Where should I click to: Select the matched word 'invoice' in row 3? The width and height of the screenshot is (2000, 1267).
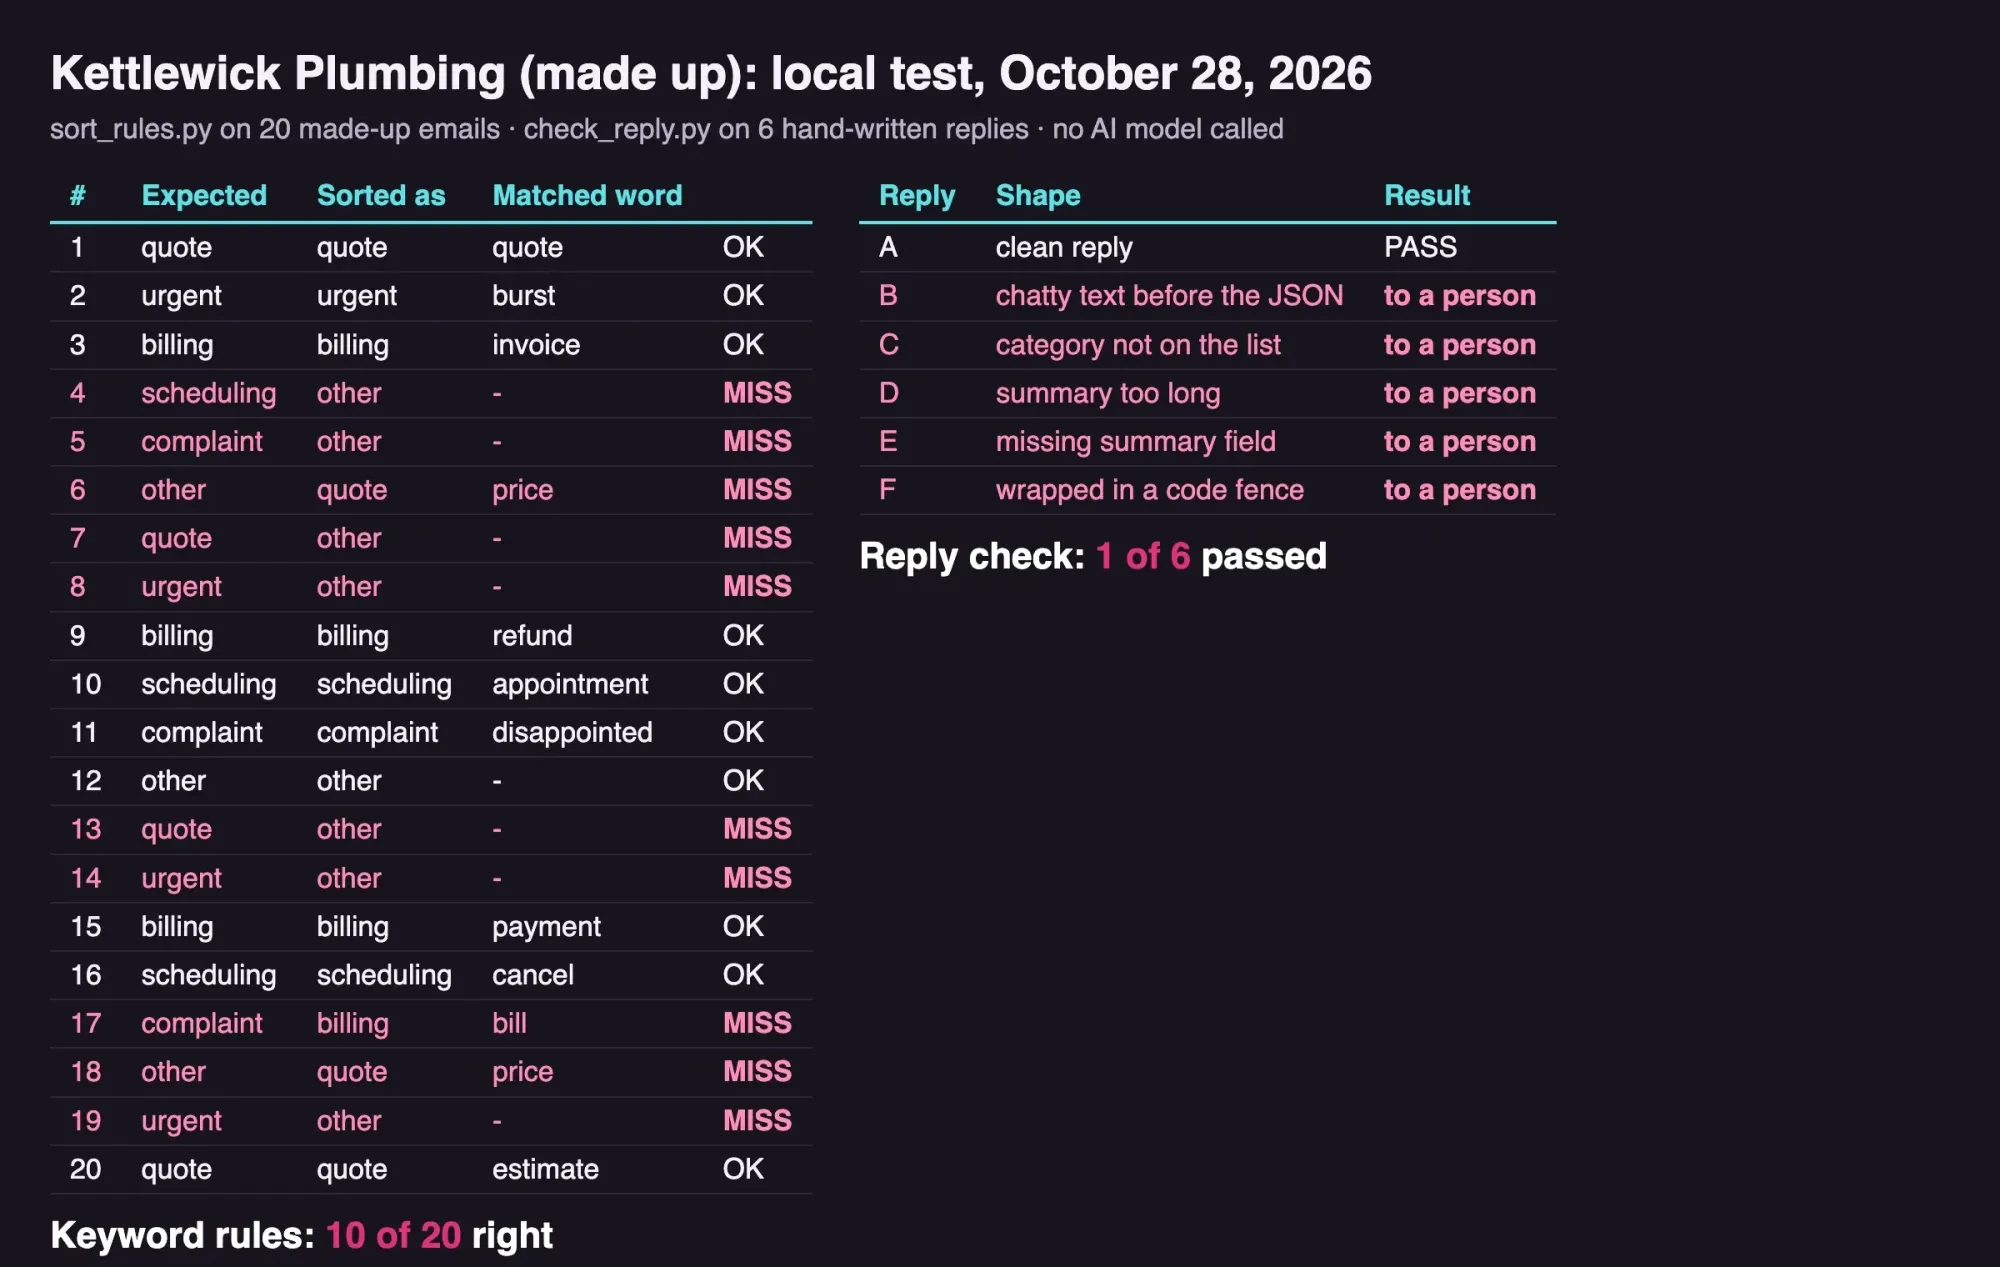[536, 345]
